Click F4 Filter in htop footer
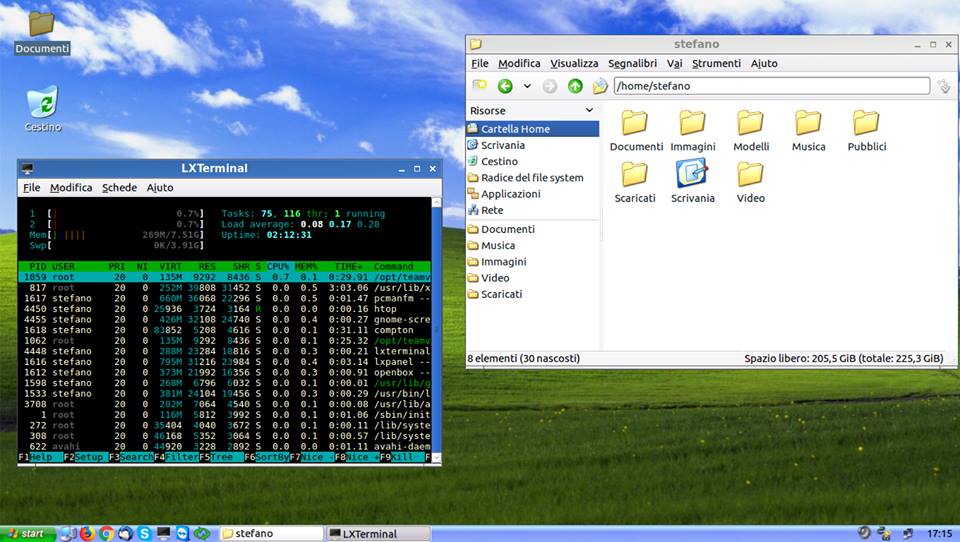The image size is (960, 542). pos(176,457)
